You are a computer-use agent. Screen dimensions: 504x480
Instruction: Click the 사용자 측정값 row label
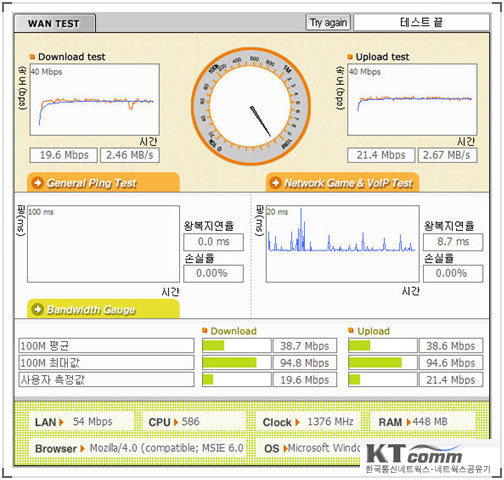[x=106, y=380]
